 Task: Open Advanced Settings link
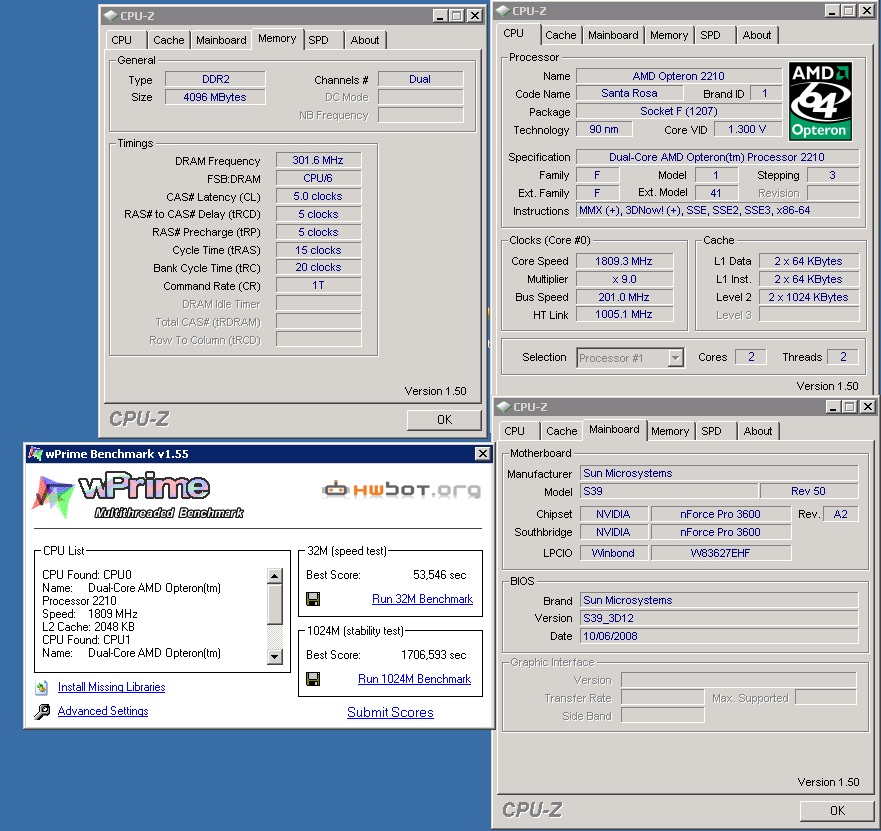coord(103,711)
